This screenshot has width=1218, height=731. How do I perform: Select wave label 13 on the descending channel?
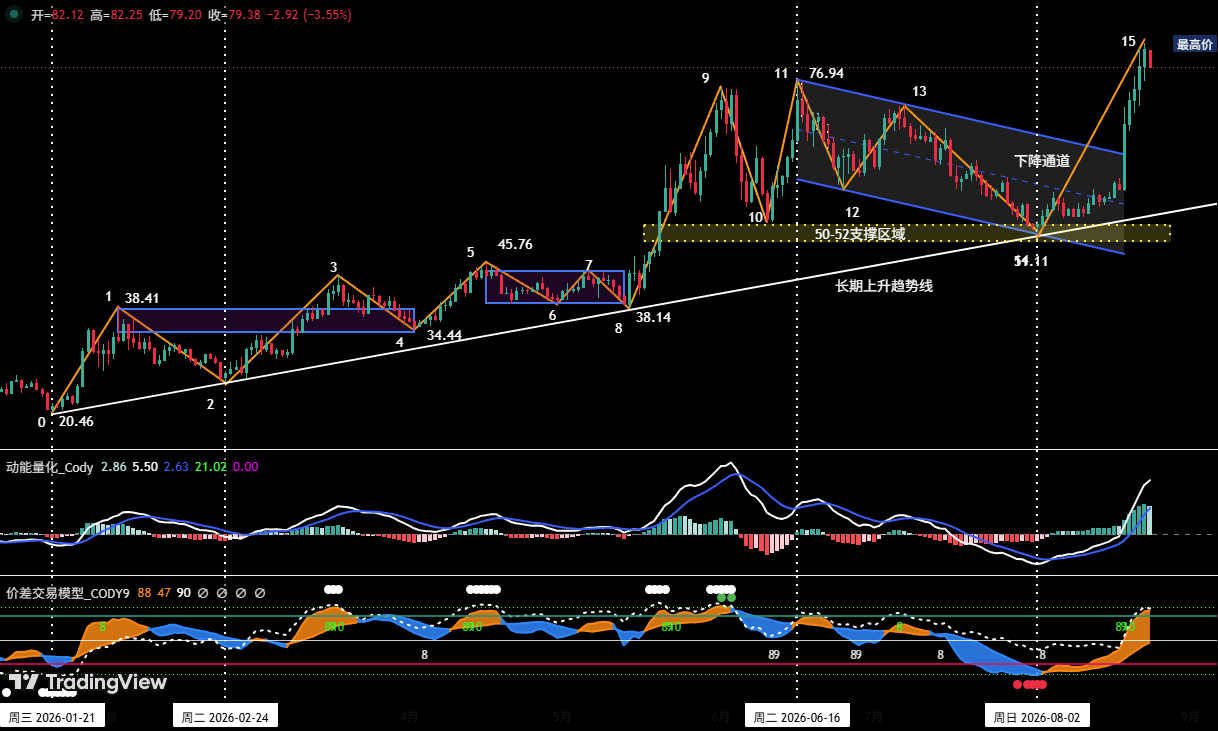tap(919, 91)
